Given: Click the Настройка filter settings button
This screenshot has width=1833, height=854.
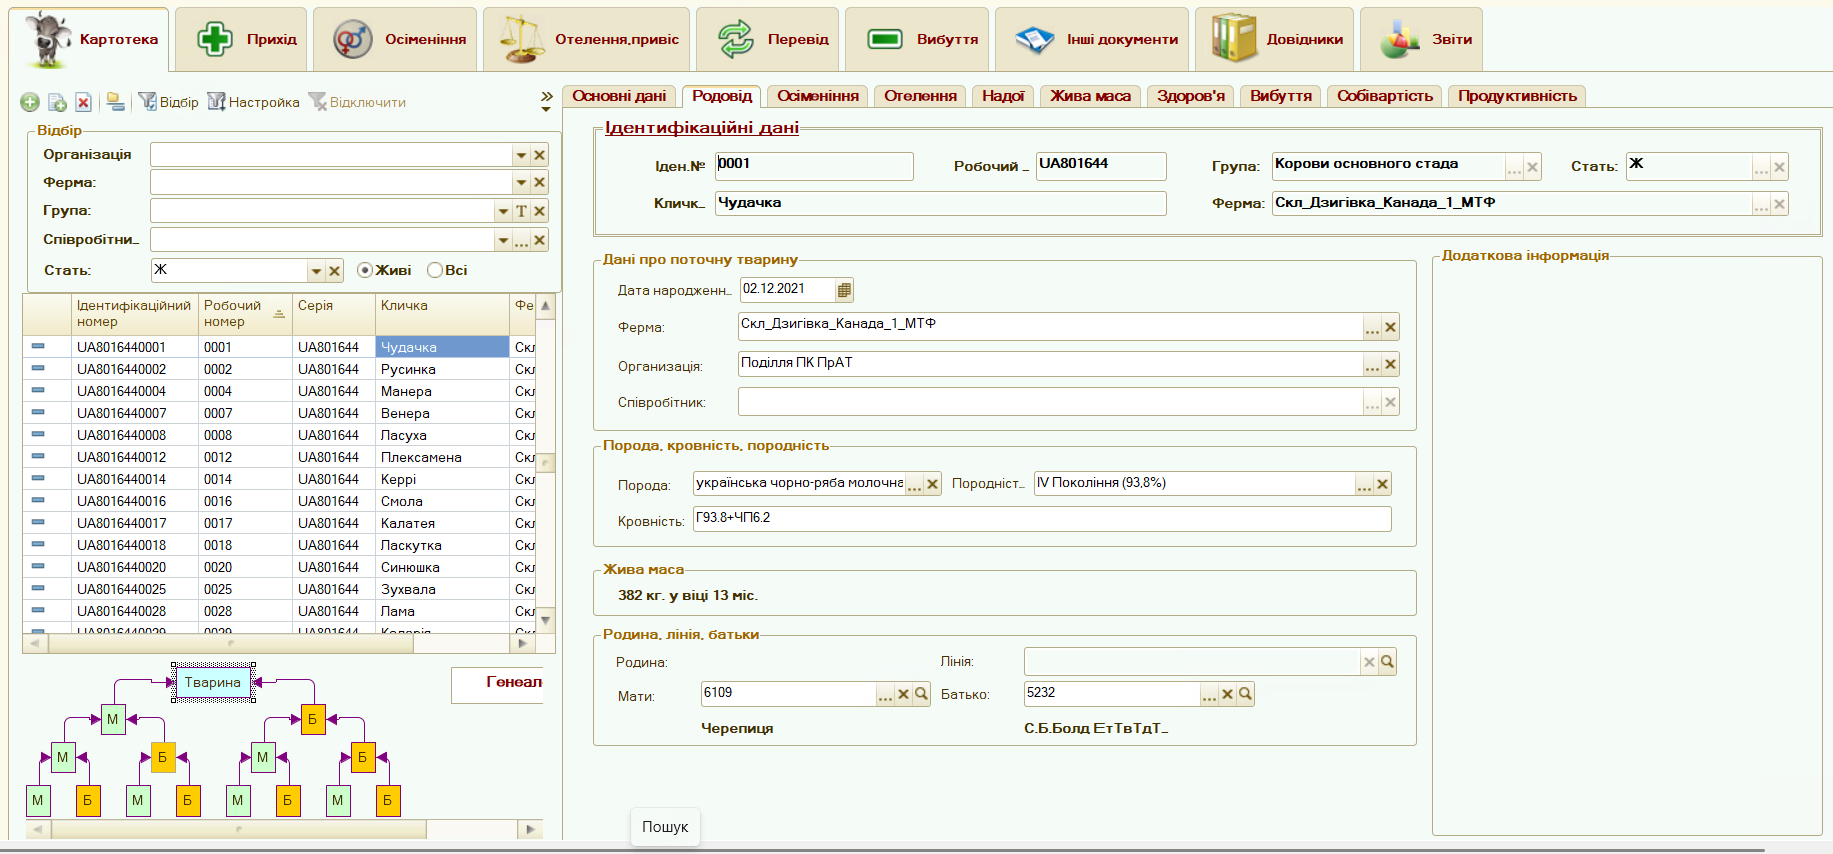Looking at the screenshot, I should coord(254,102).
